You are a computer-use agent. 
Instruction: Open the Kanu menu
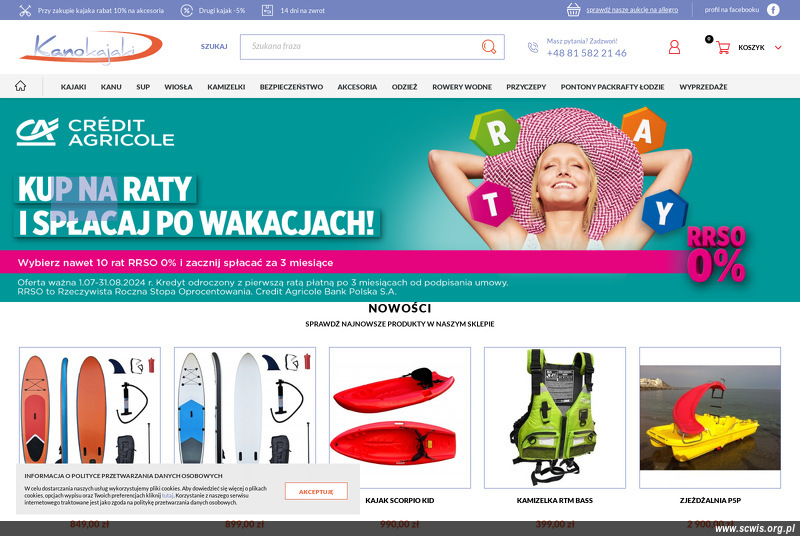[111, 87]
